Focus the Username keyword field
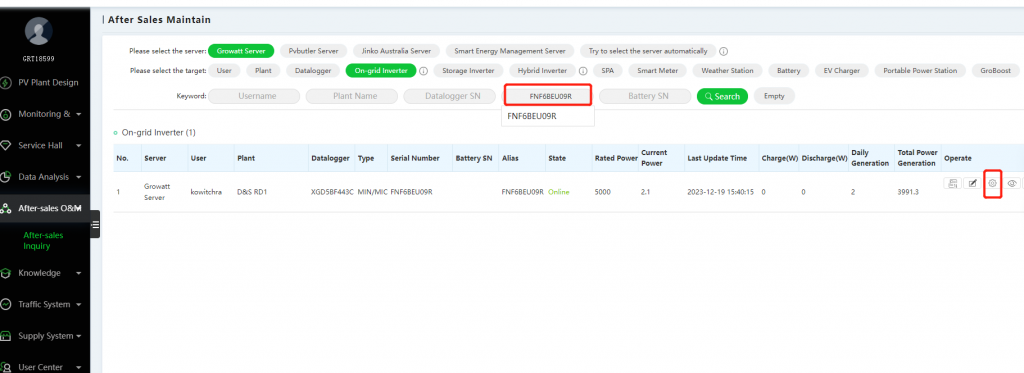Viewport: 1024px width, 373px height. click(254, 96)
